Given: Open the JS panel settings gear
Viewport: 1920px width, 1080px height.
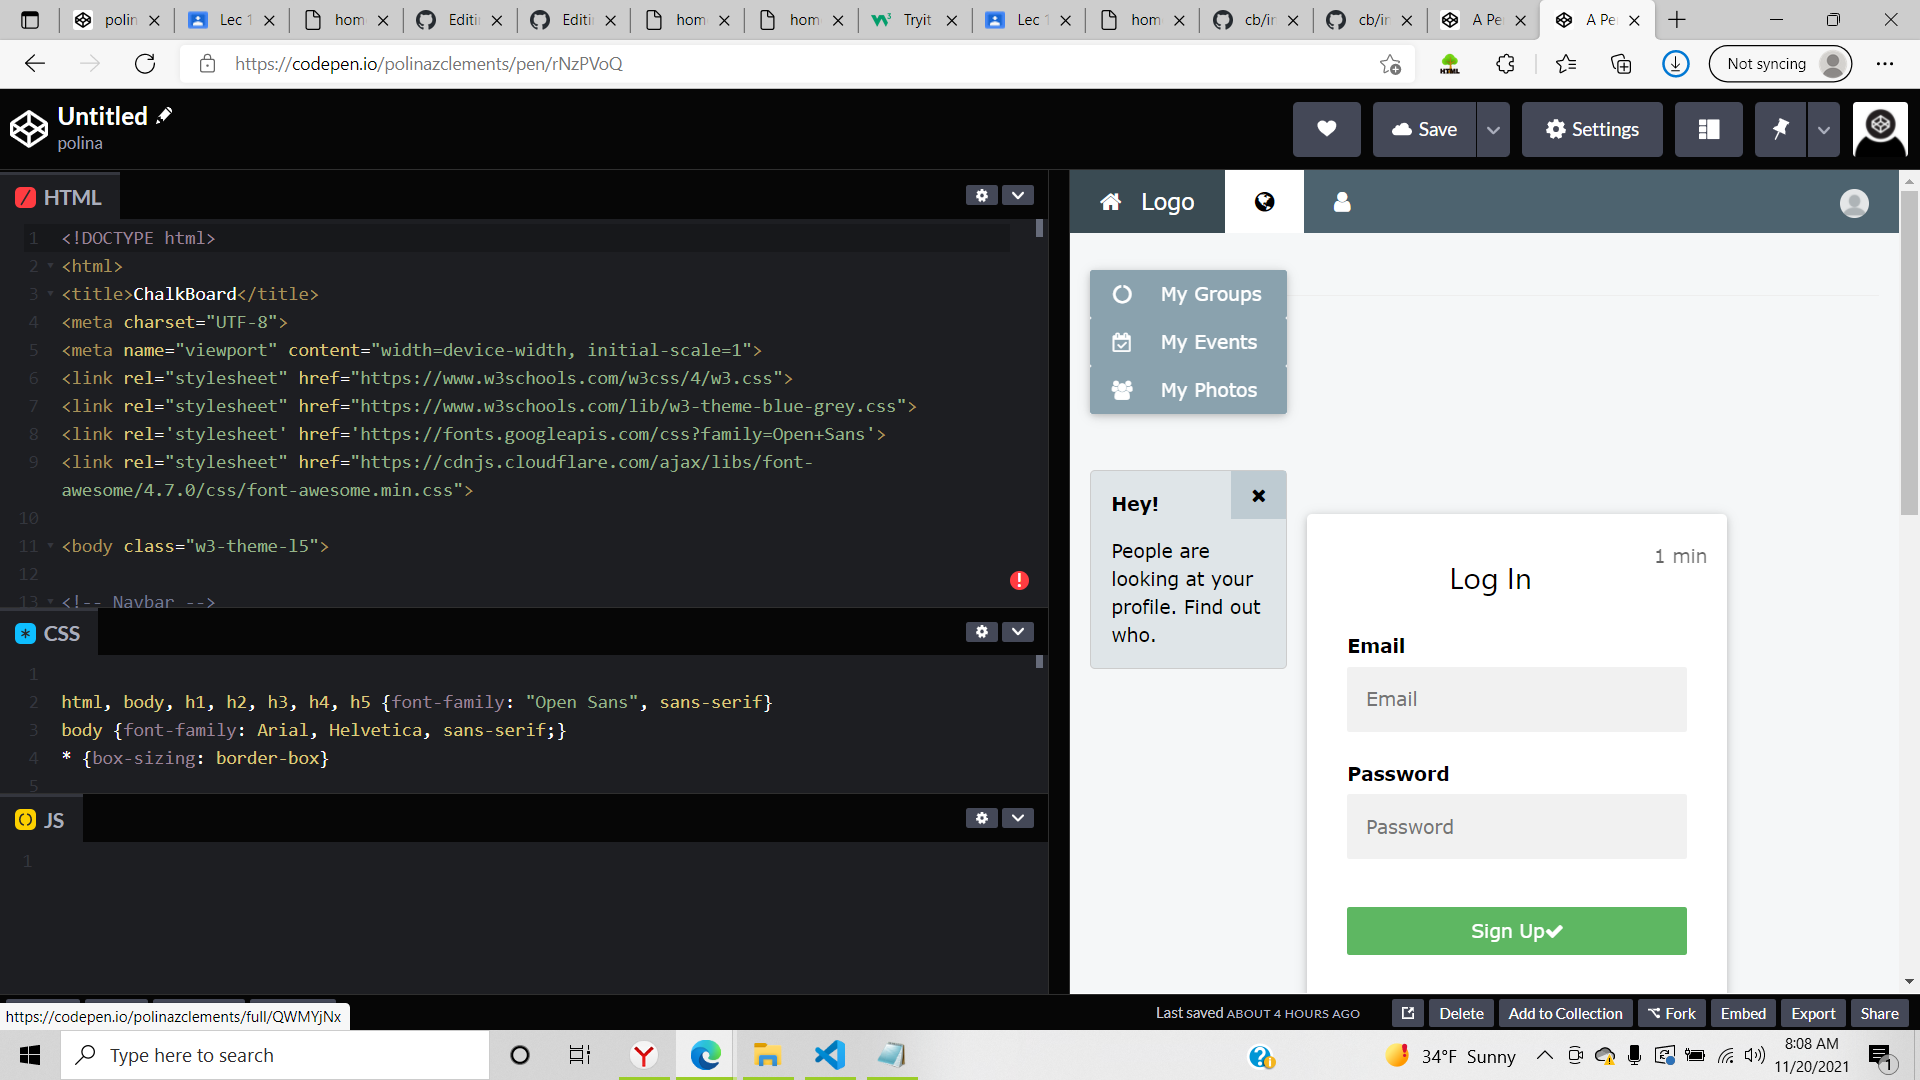Looking at the screenshot, I should click(x=982, y=817).
